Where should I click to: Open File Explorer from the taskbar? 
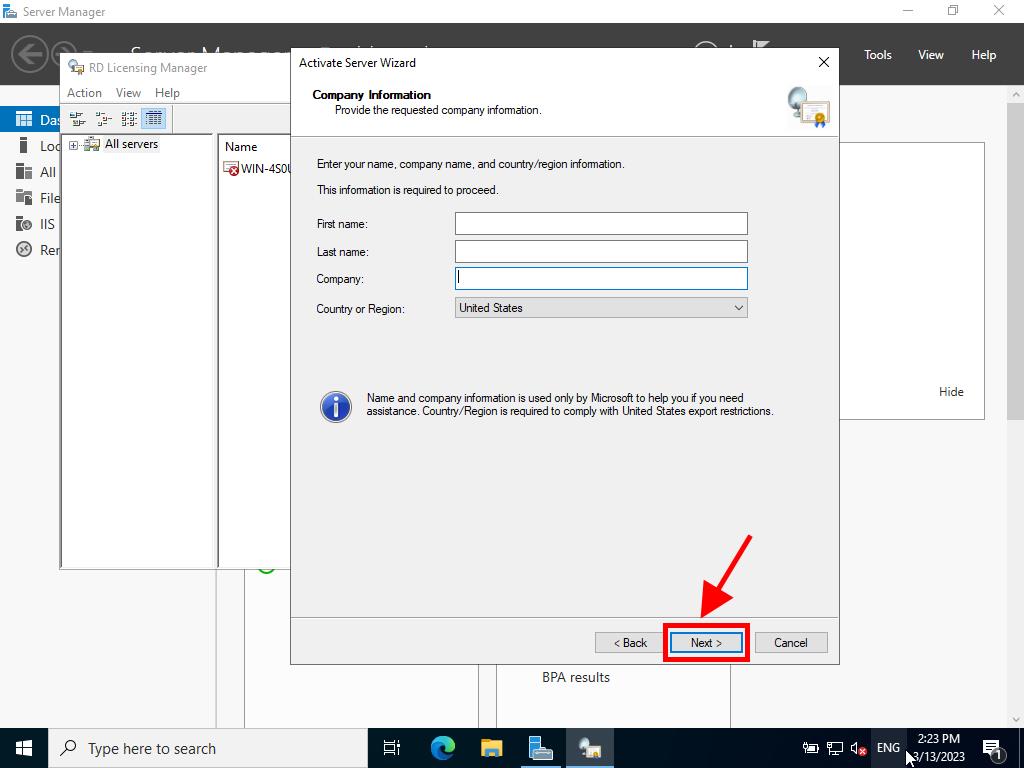[x=491, y=748]
